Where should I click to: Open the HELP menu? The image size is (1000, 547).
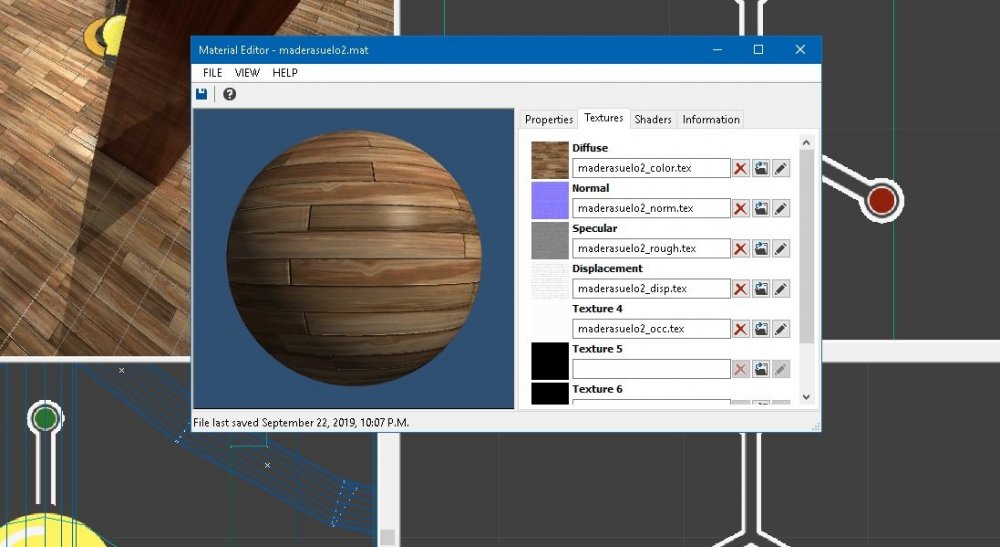285,73
